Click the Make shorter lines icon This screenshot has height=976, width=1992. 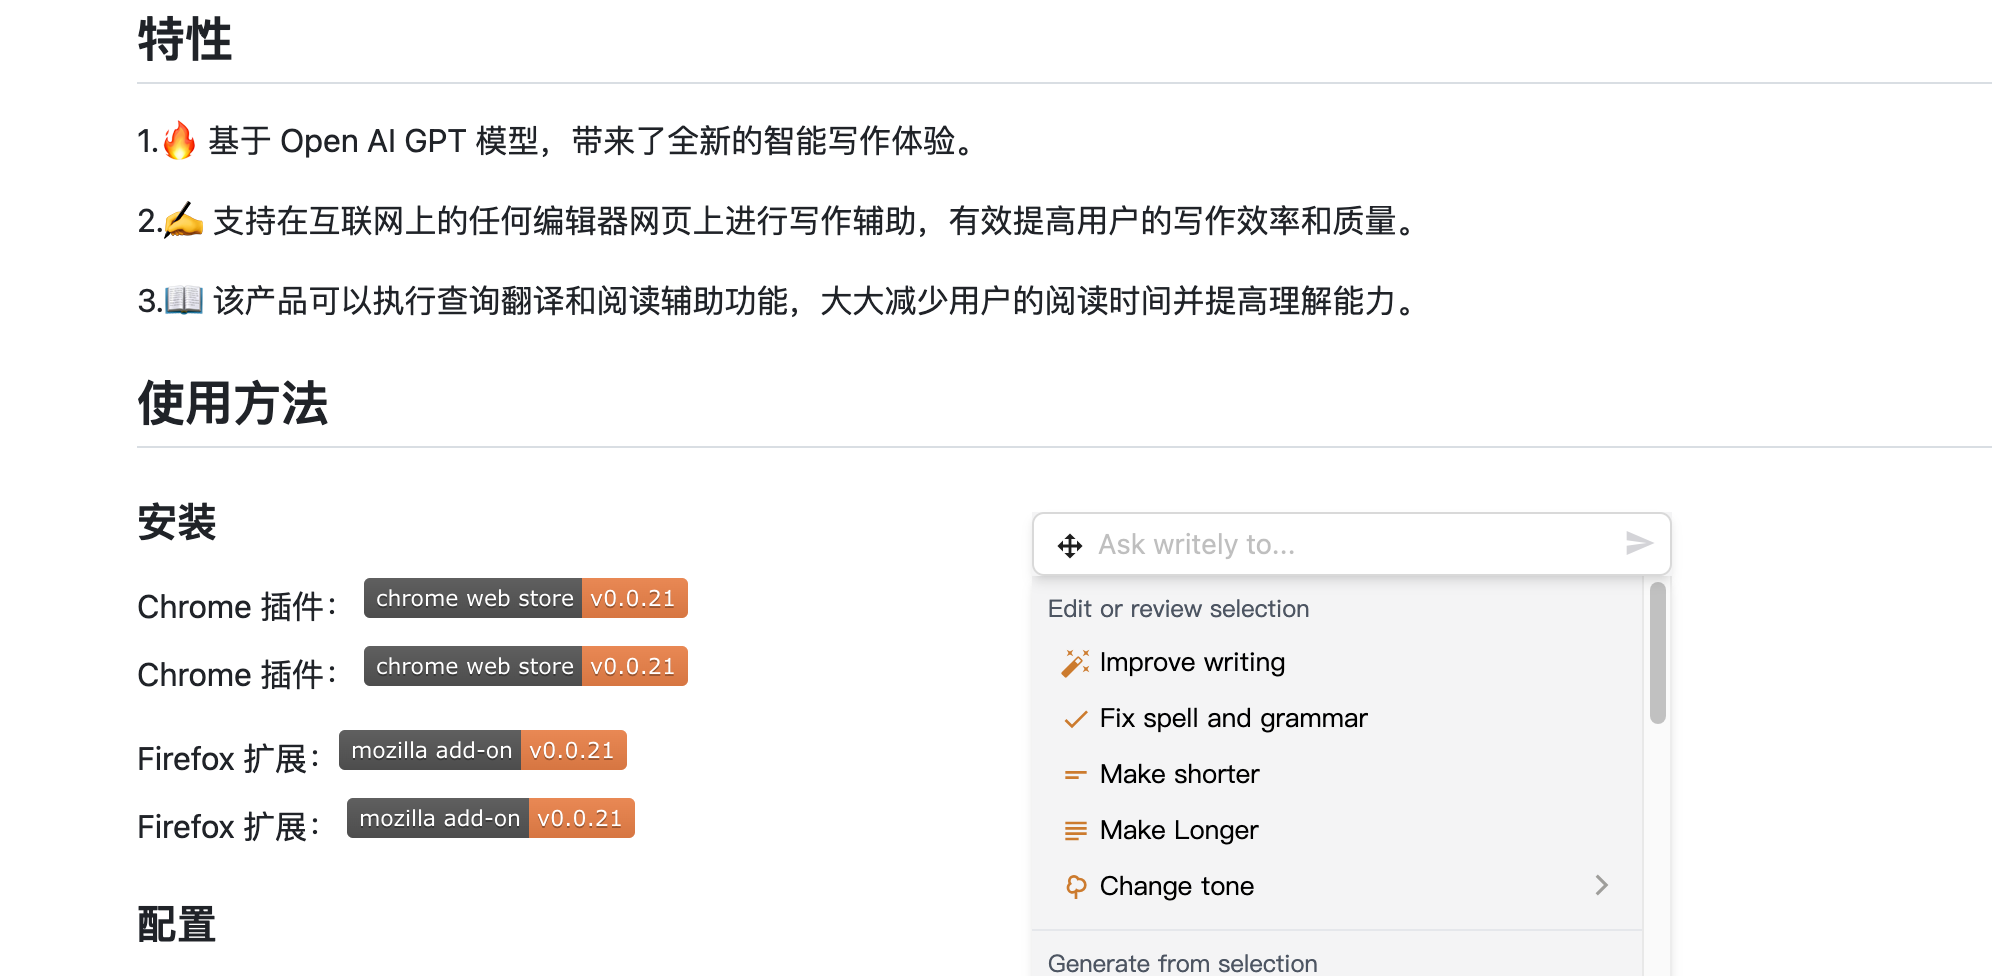pos(1075,775)
